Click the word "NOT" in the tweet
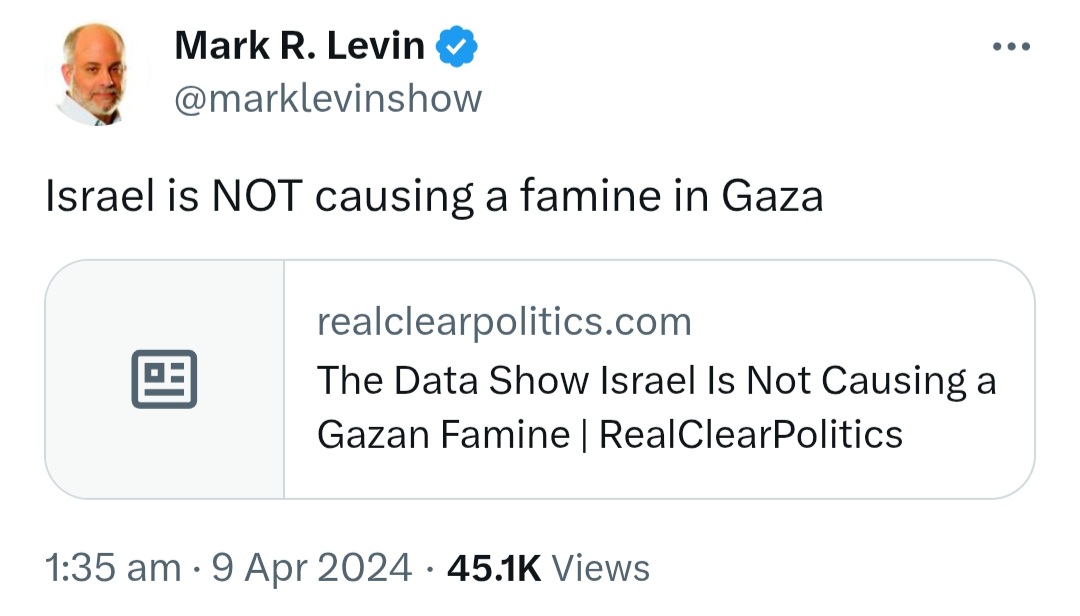The height and width of the screenshot is (616, 1080). (x=257, y=196)
